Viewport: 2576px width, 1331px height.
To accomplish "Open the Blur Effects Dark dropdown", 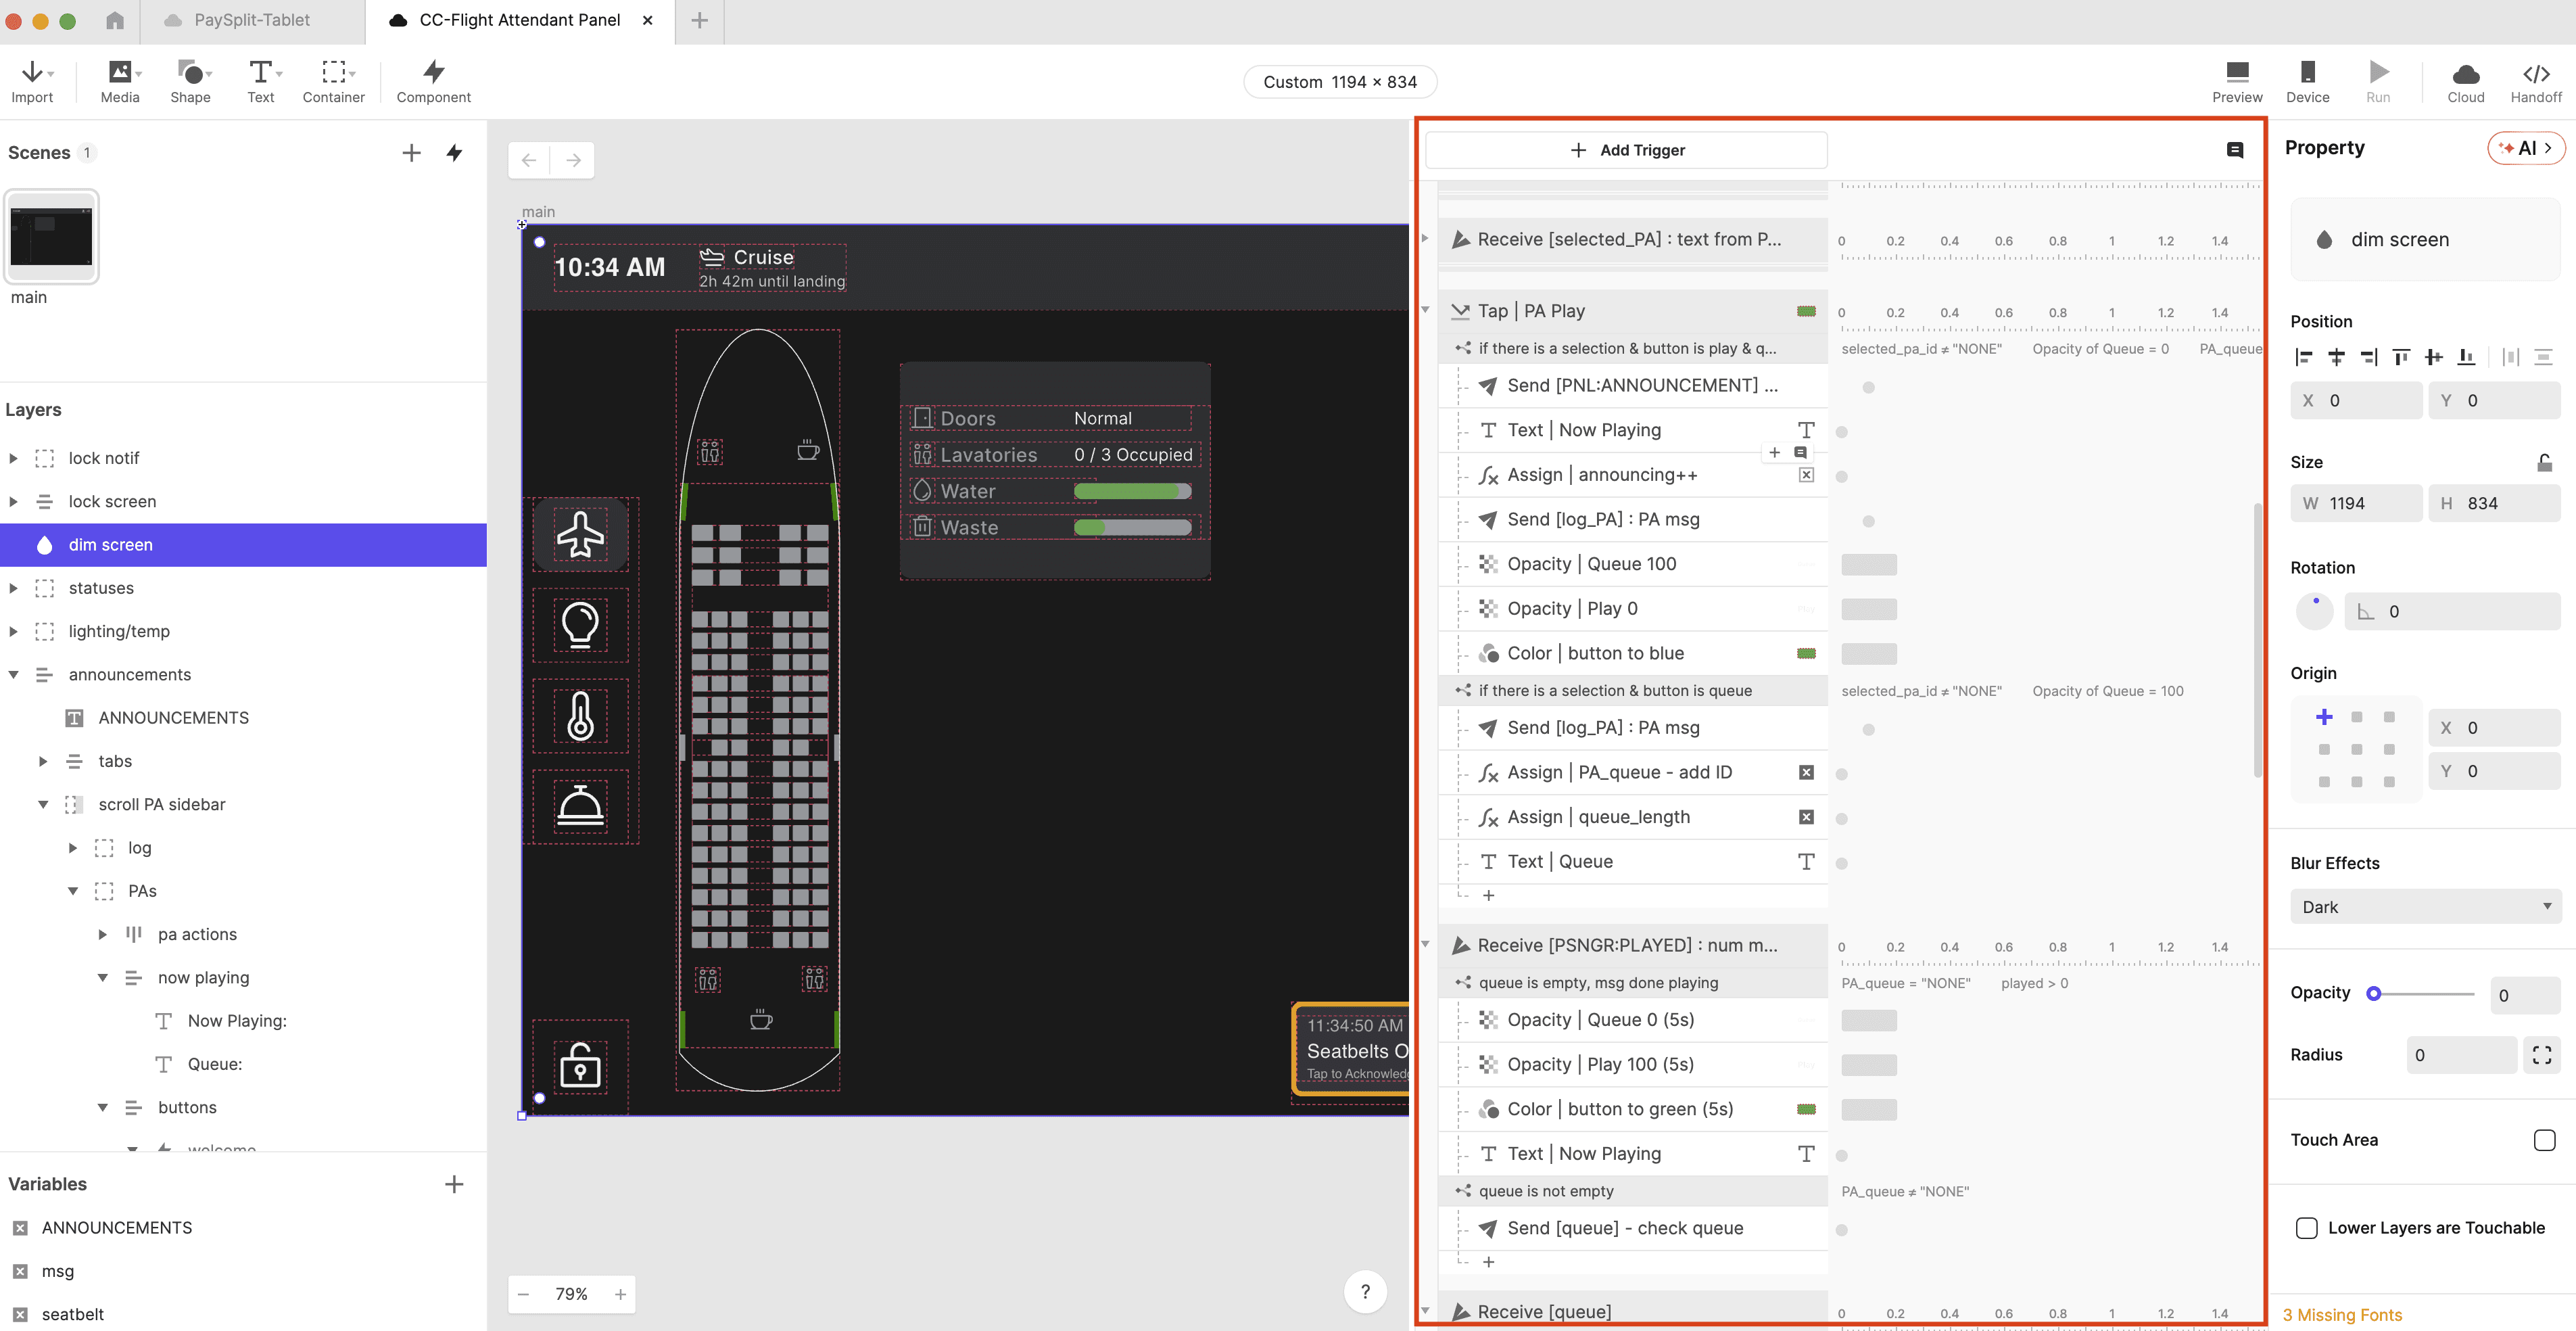I will click(x=2425, y=907).
